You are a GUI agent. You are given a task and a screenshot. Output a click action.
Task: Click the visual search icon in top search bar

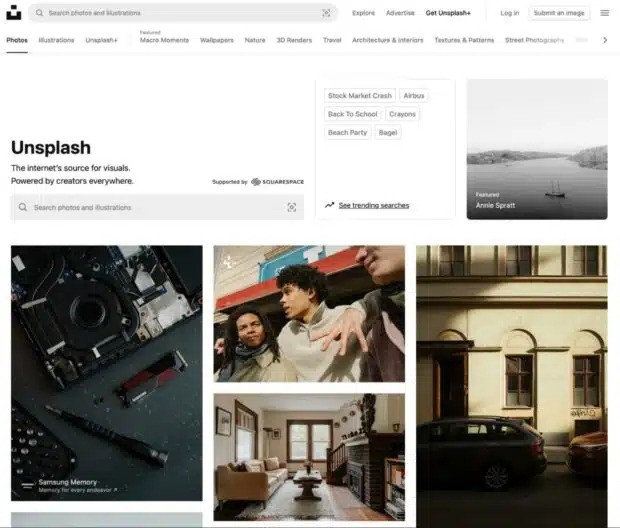326,13
